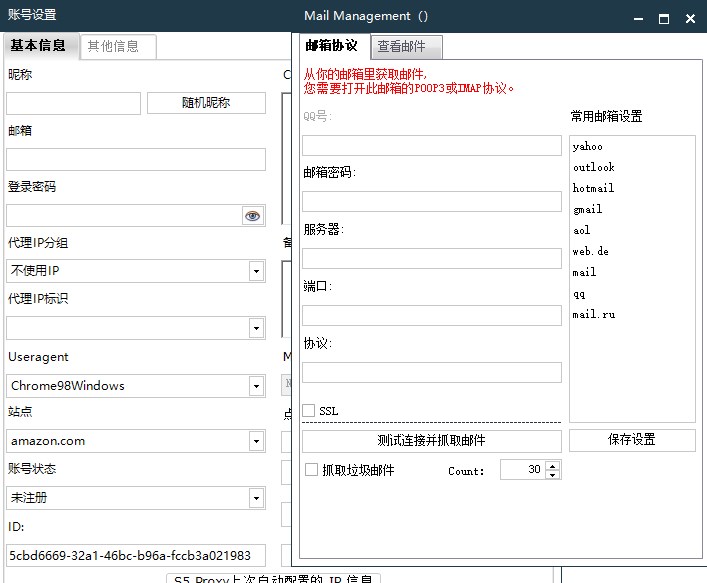
Task: Click the 服务器 input field
Action: [432, 258]
